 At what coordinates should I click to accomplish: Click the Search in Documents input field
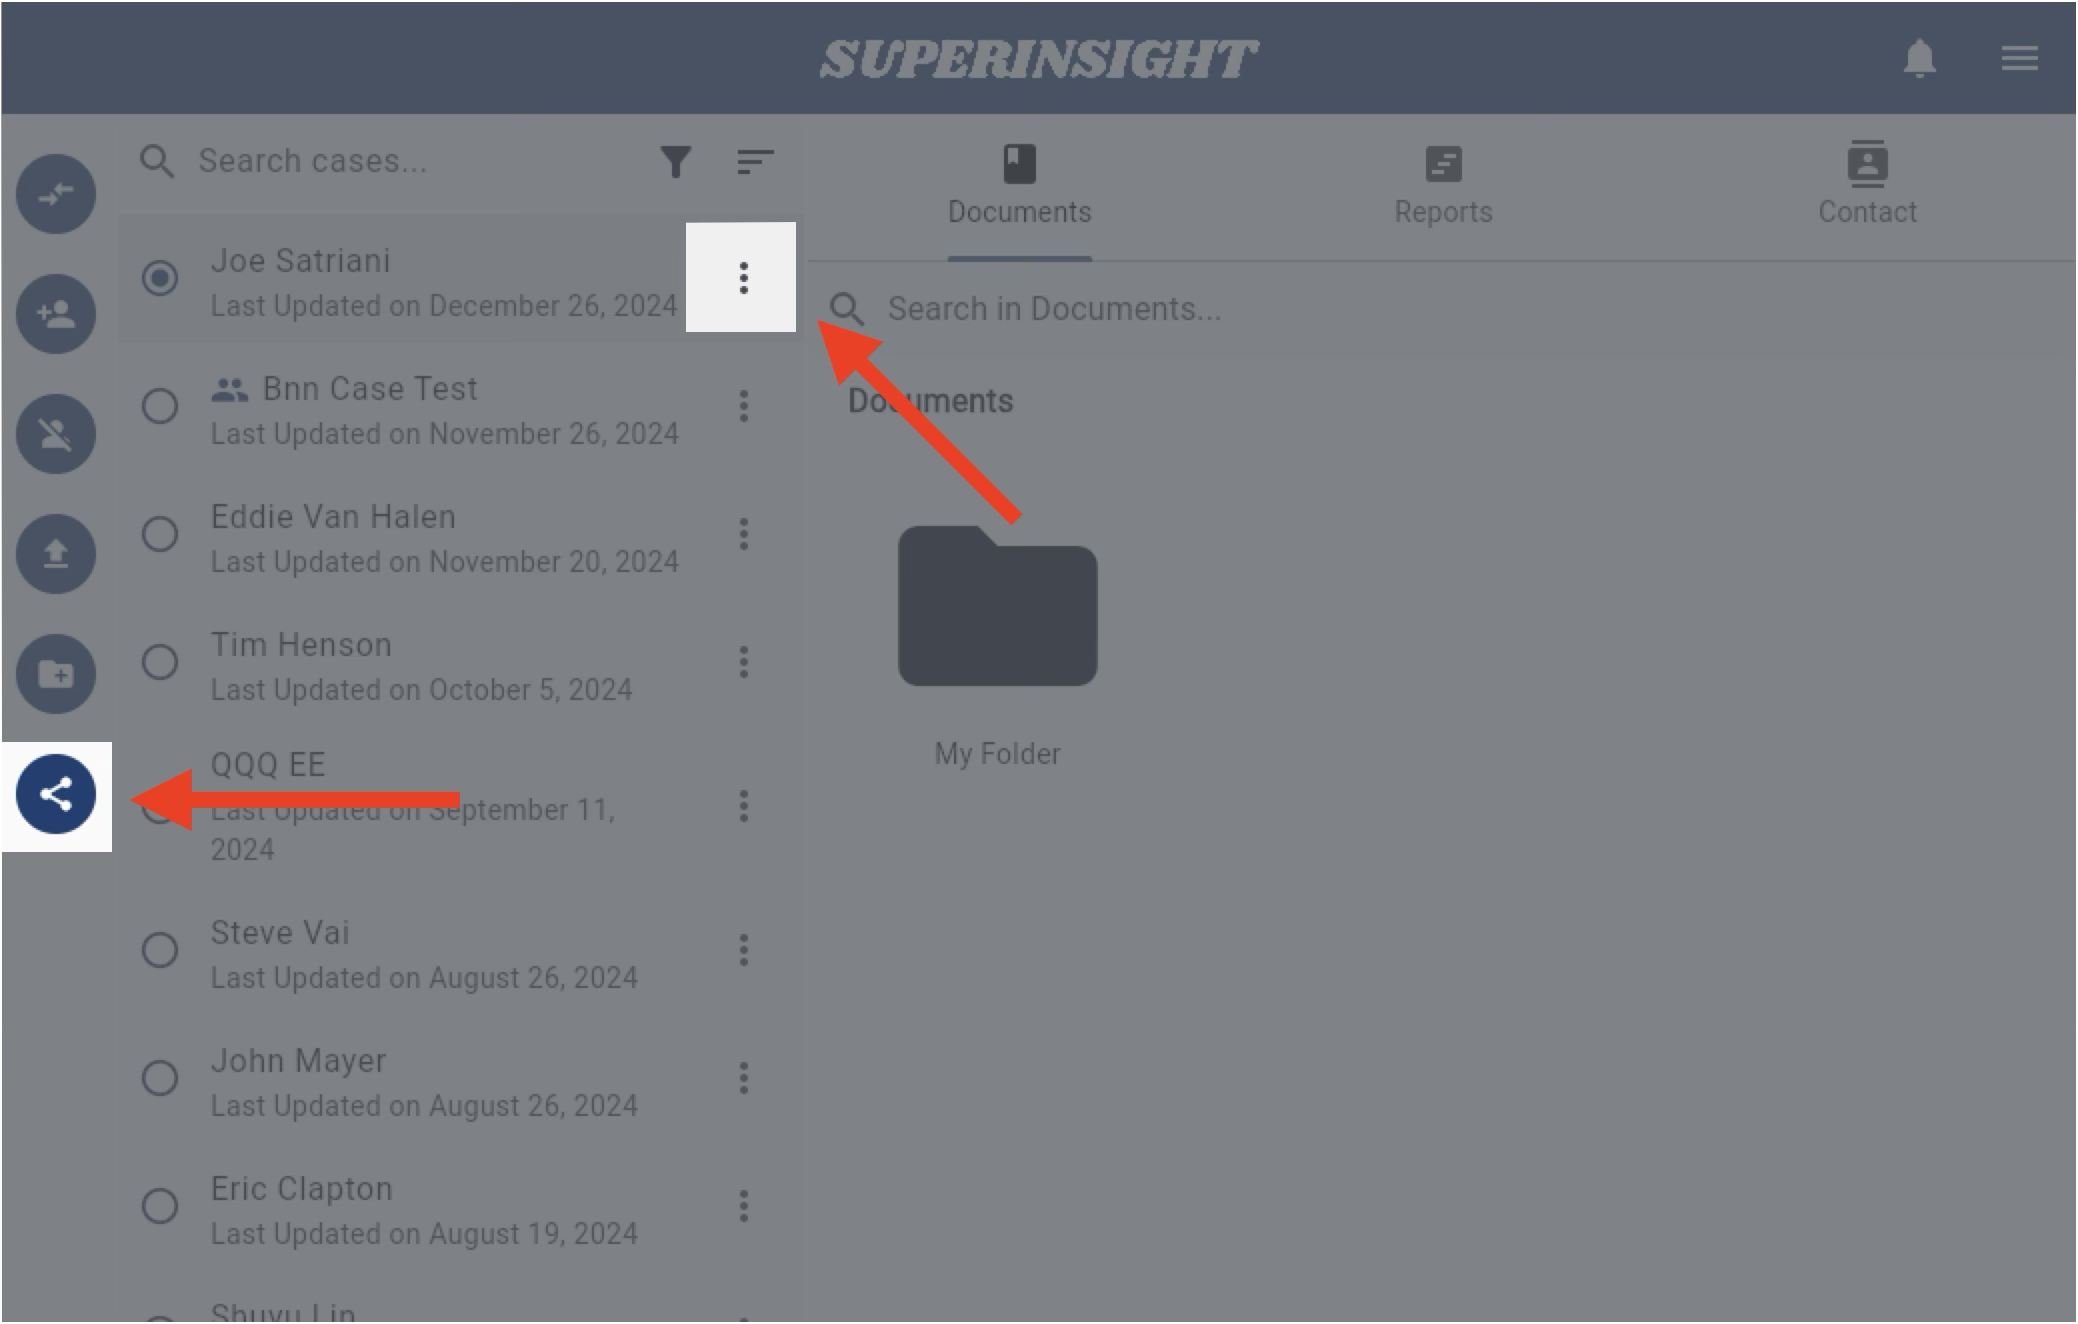pos(1053,309)
